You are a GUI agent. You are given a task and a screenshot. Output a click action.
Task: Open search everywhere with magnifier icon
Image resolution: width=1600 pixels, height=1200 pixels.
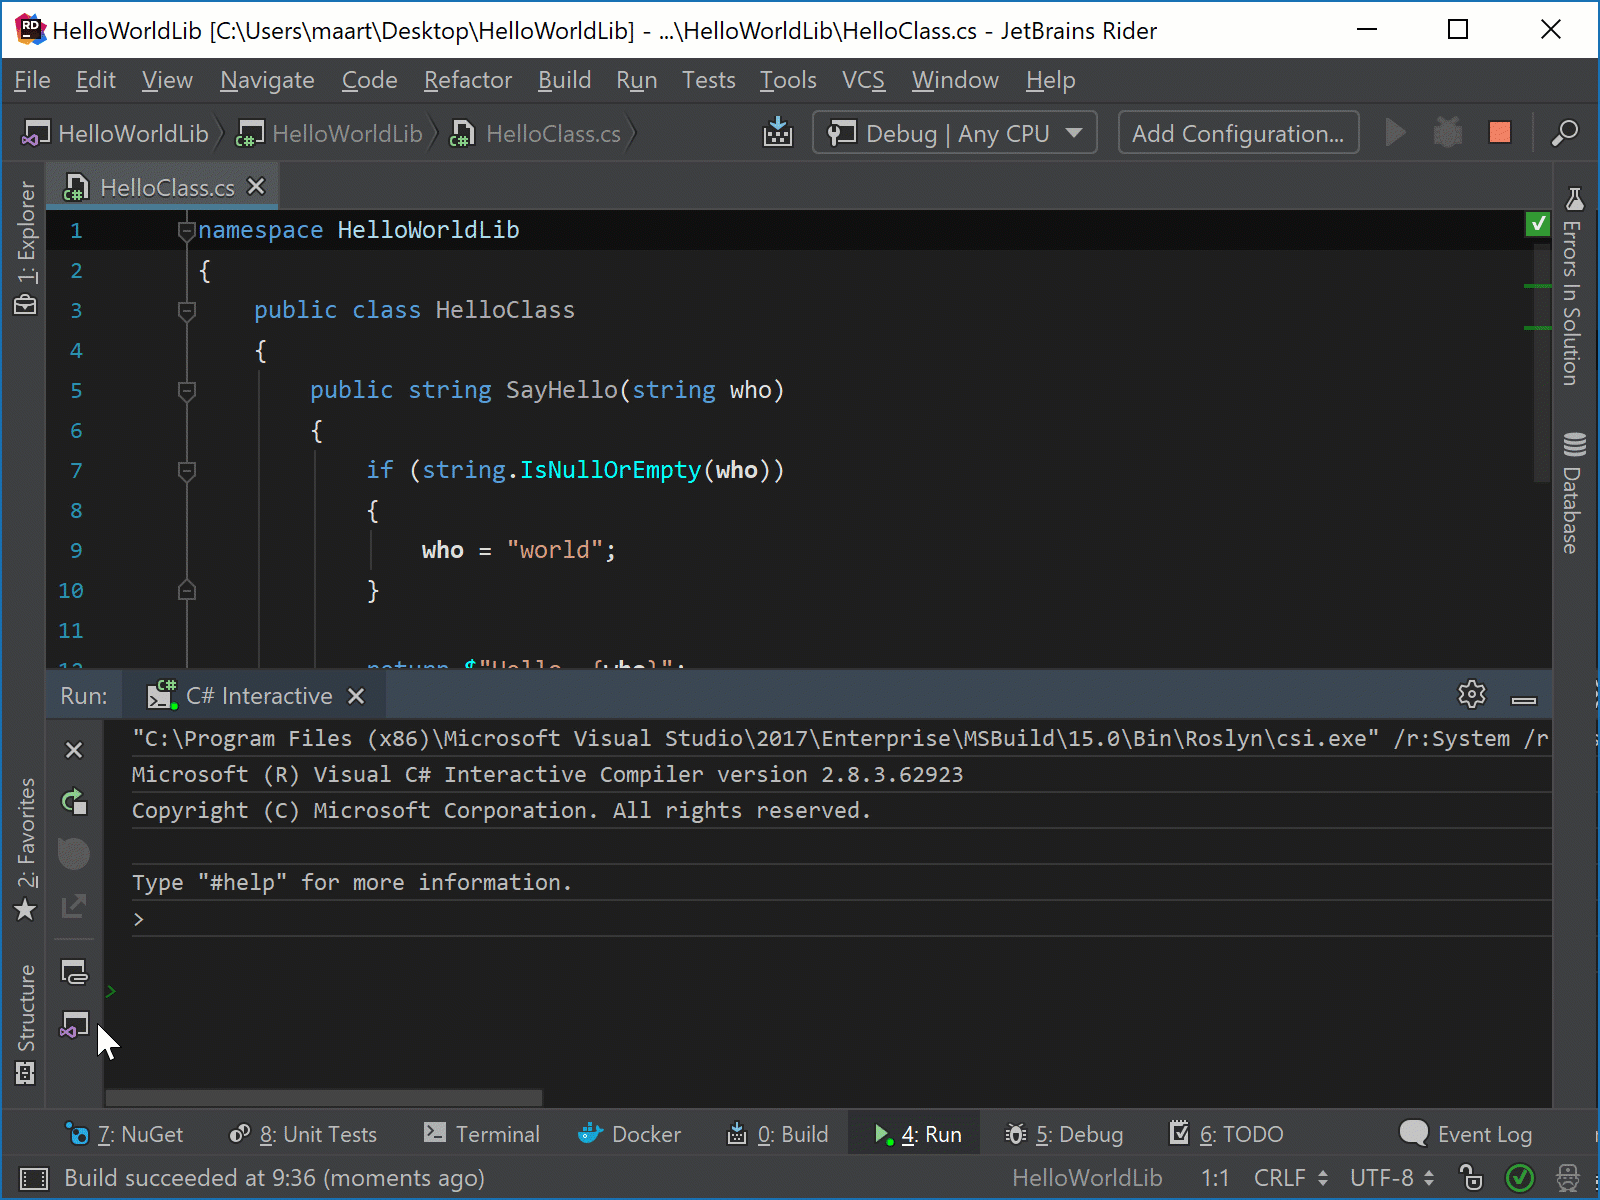pyautogui.click(x=1566, y=133)
